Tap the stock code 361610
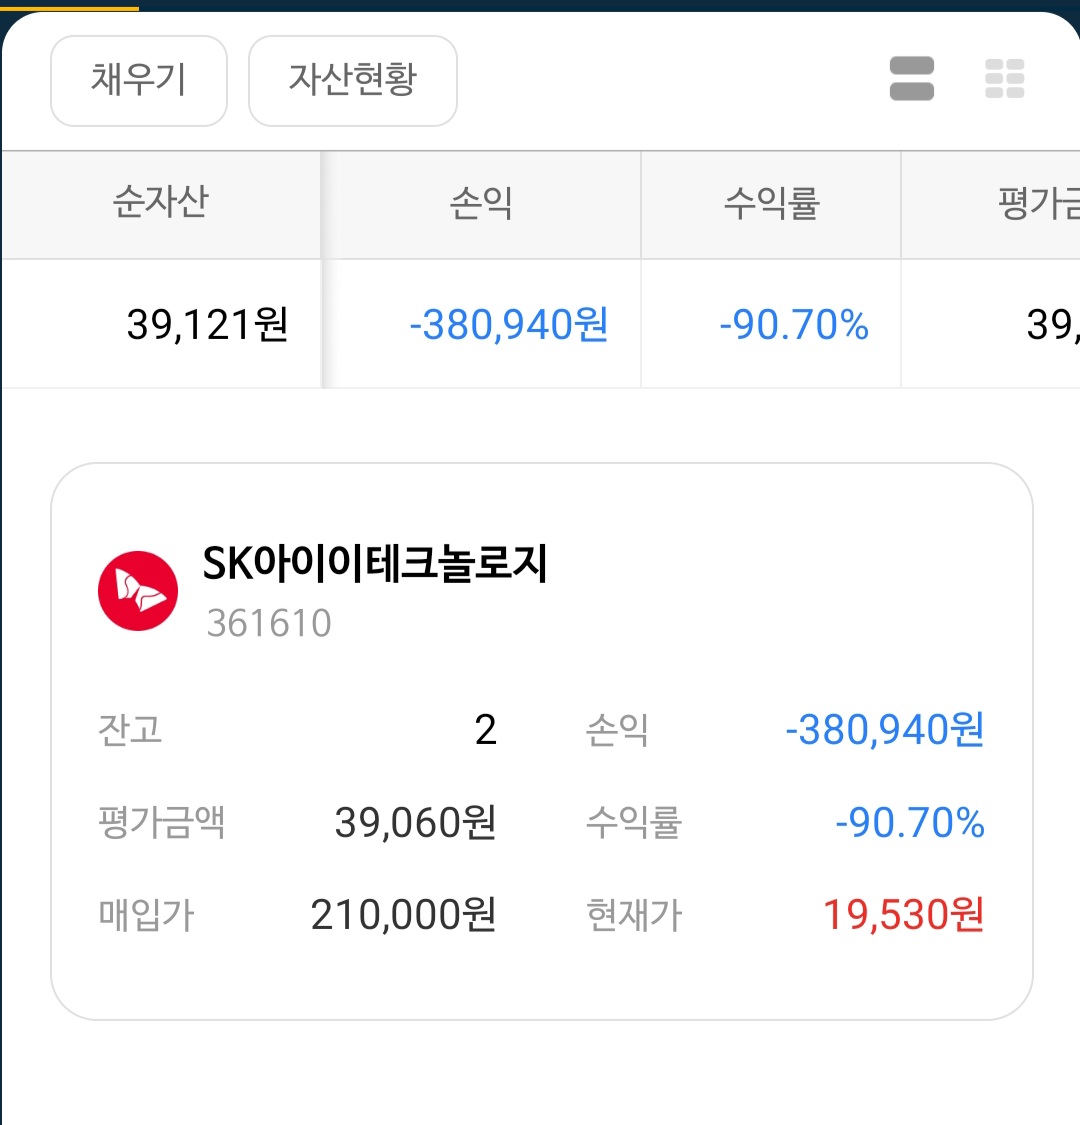Viewport: 1080px width, 1125px height. [x=269, y=623]
